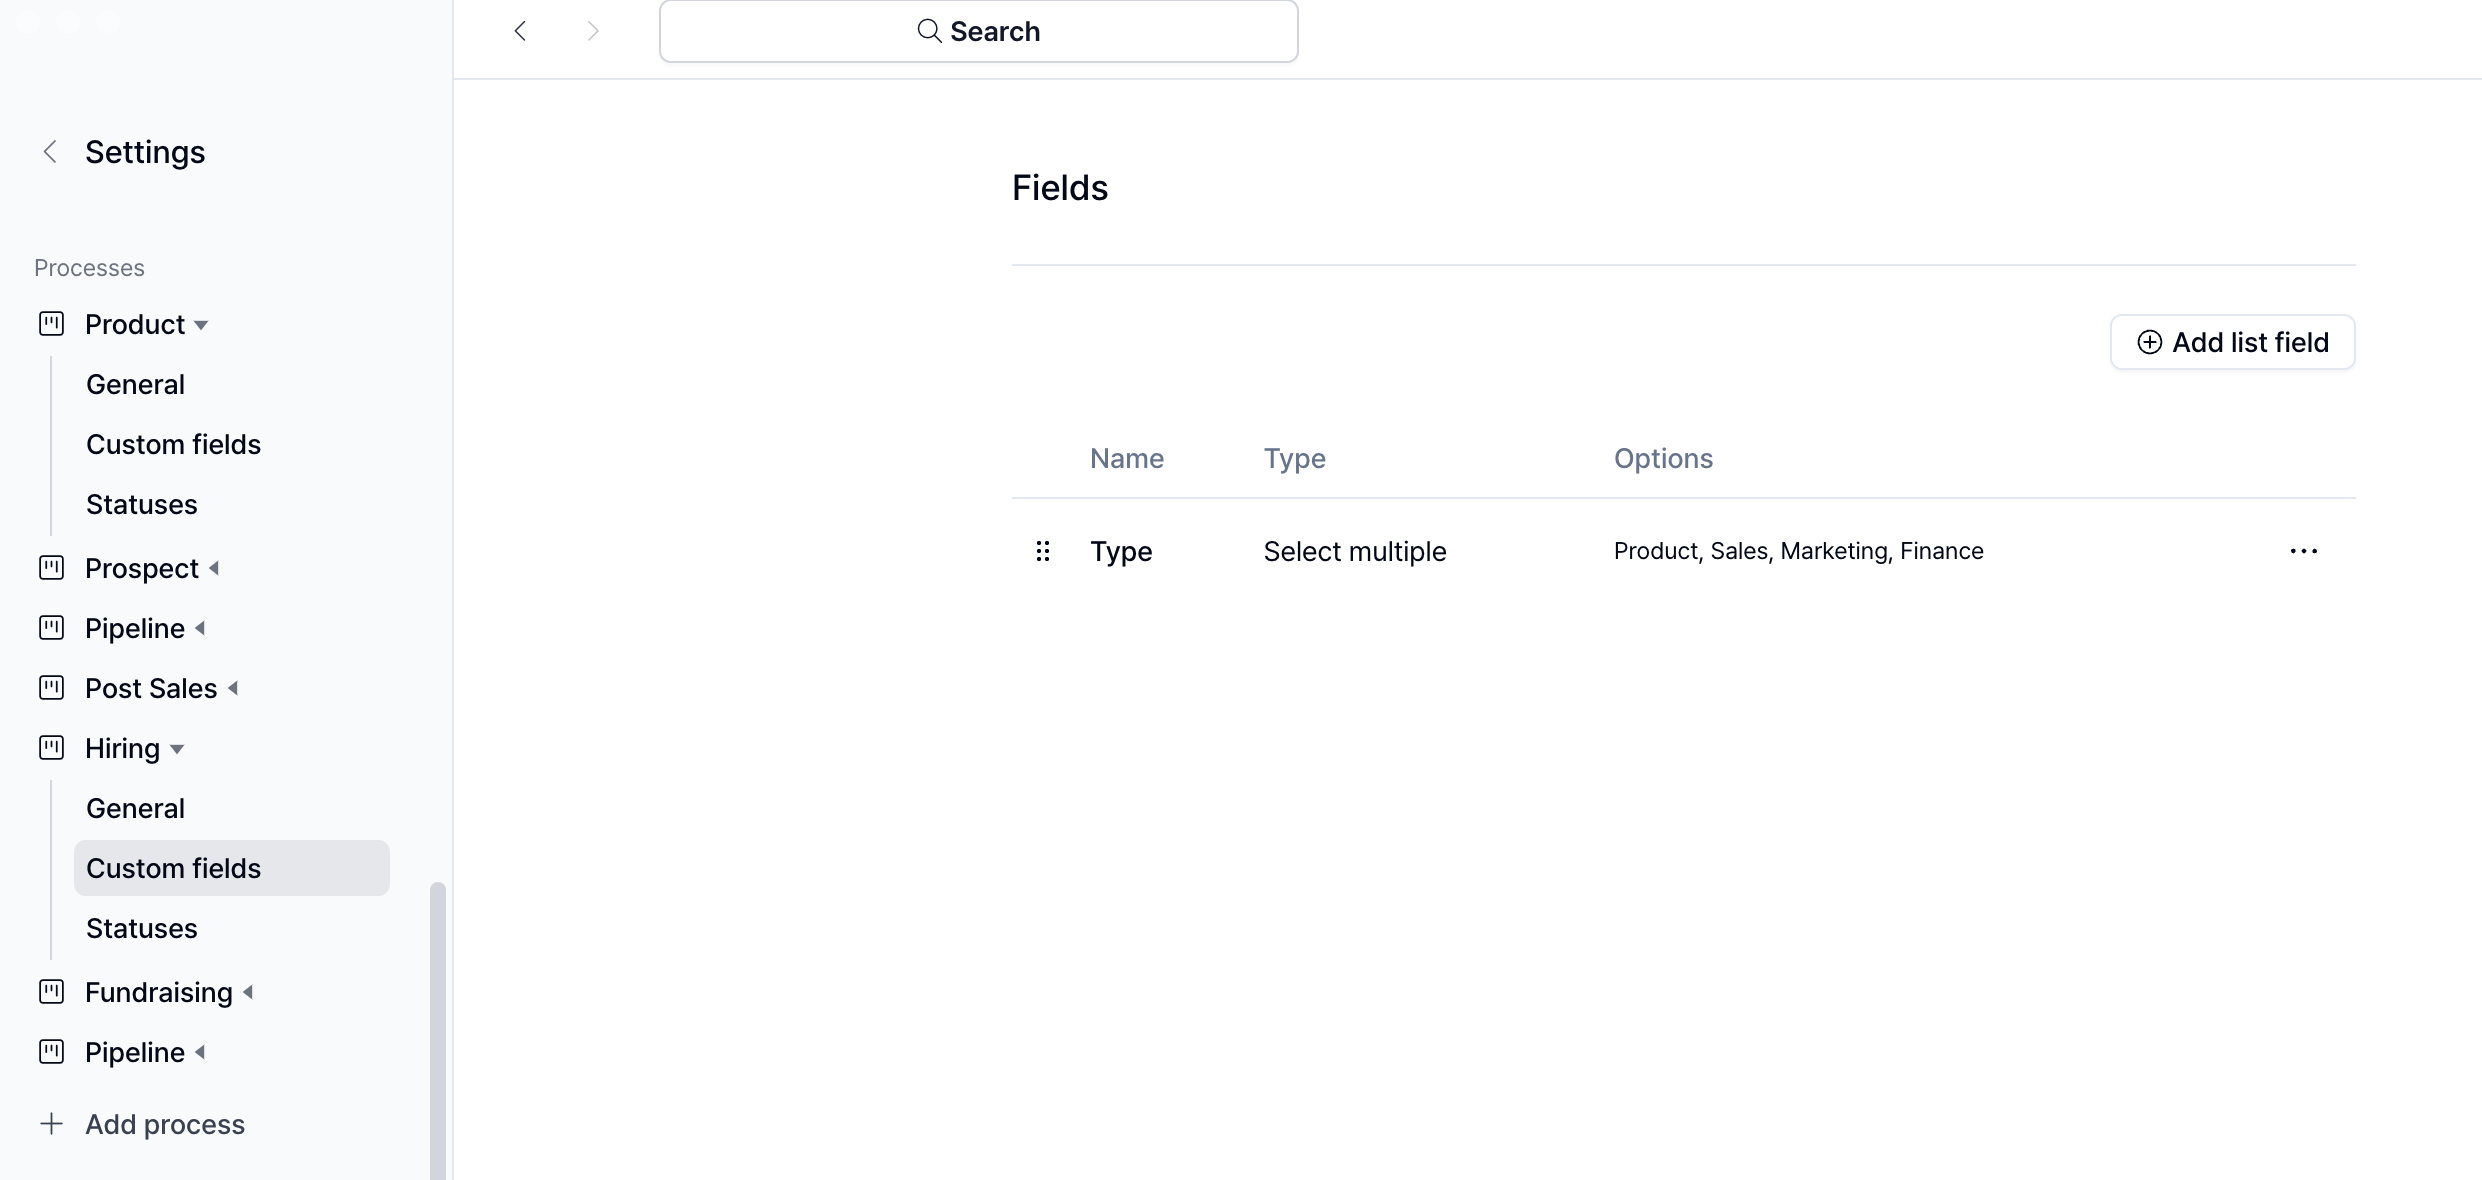2482x1180 pixels.
Task: Click the Fundraising process icon
Action: coord(51,991)
